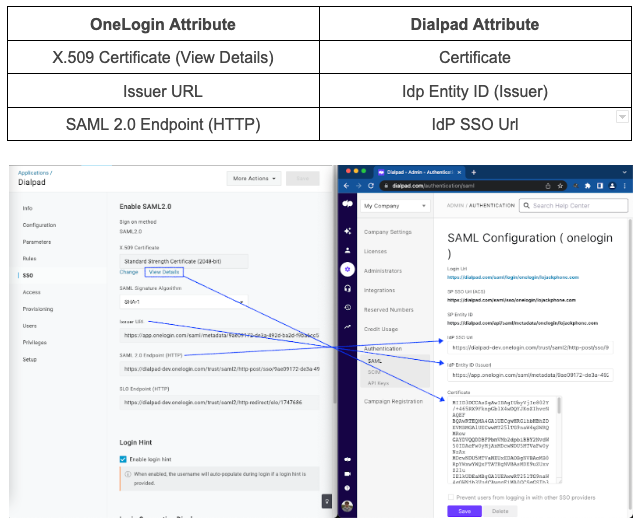
Task: Click the Dialpad logo in the dark sidebar
Action: pyautogui.click(x=347, y=203)
